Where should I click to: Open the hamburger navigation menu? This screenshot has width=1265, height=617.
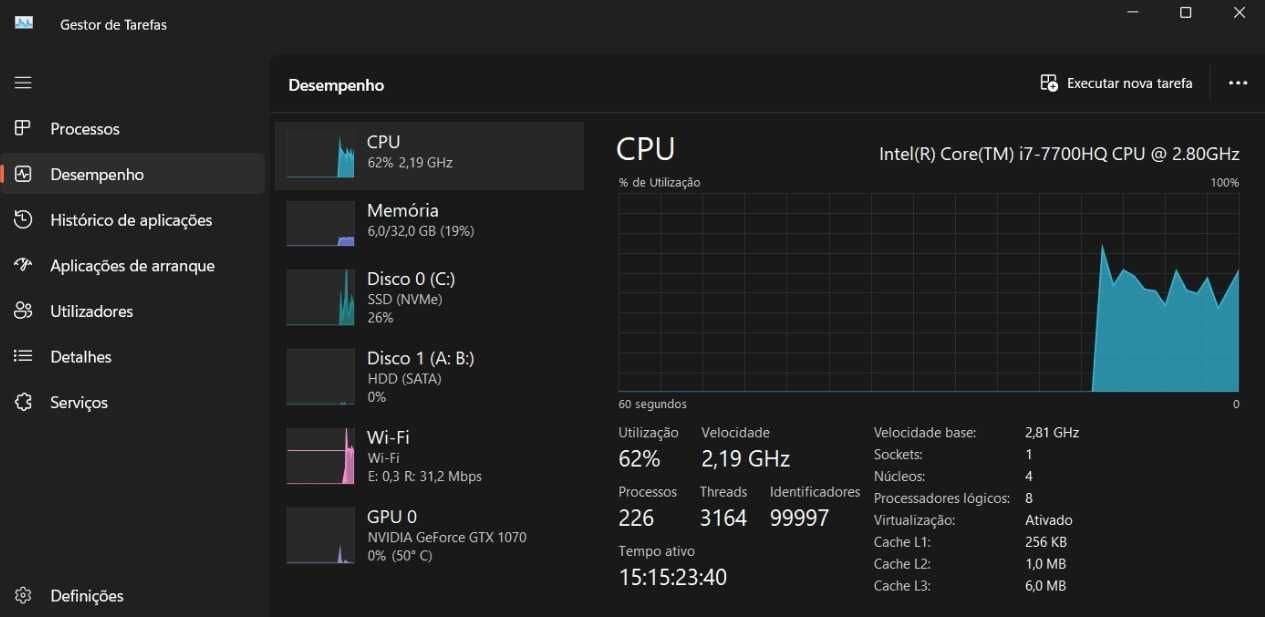[23, 83]
